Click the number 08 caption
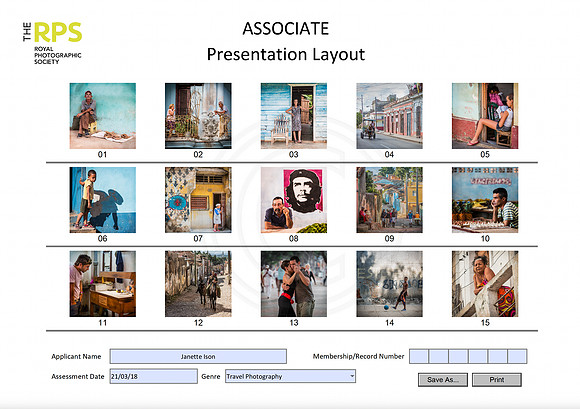580x409 pixels. tap(294, 239)
